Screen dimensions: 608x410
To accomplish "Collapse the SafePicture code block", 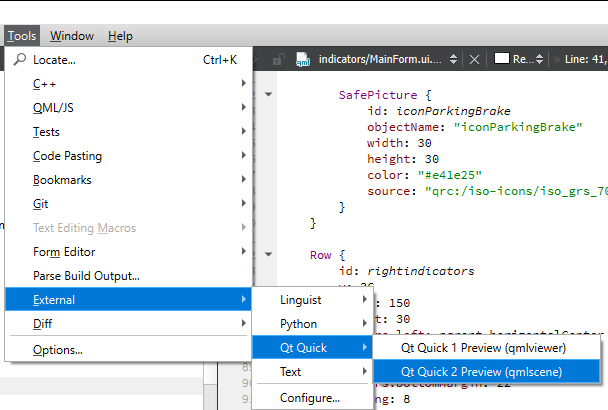I will pyautogui.click(x=269, y=96).
